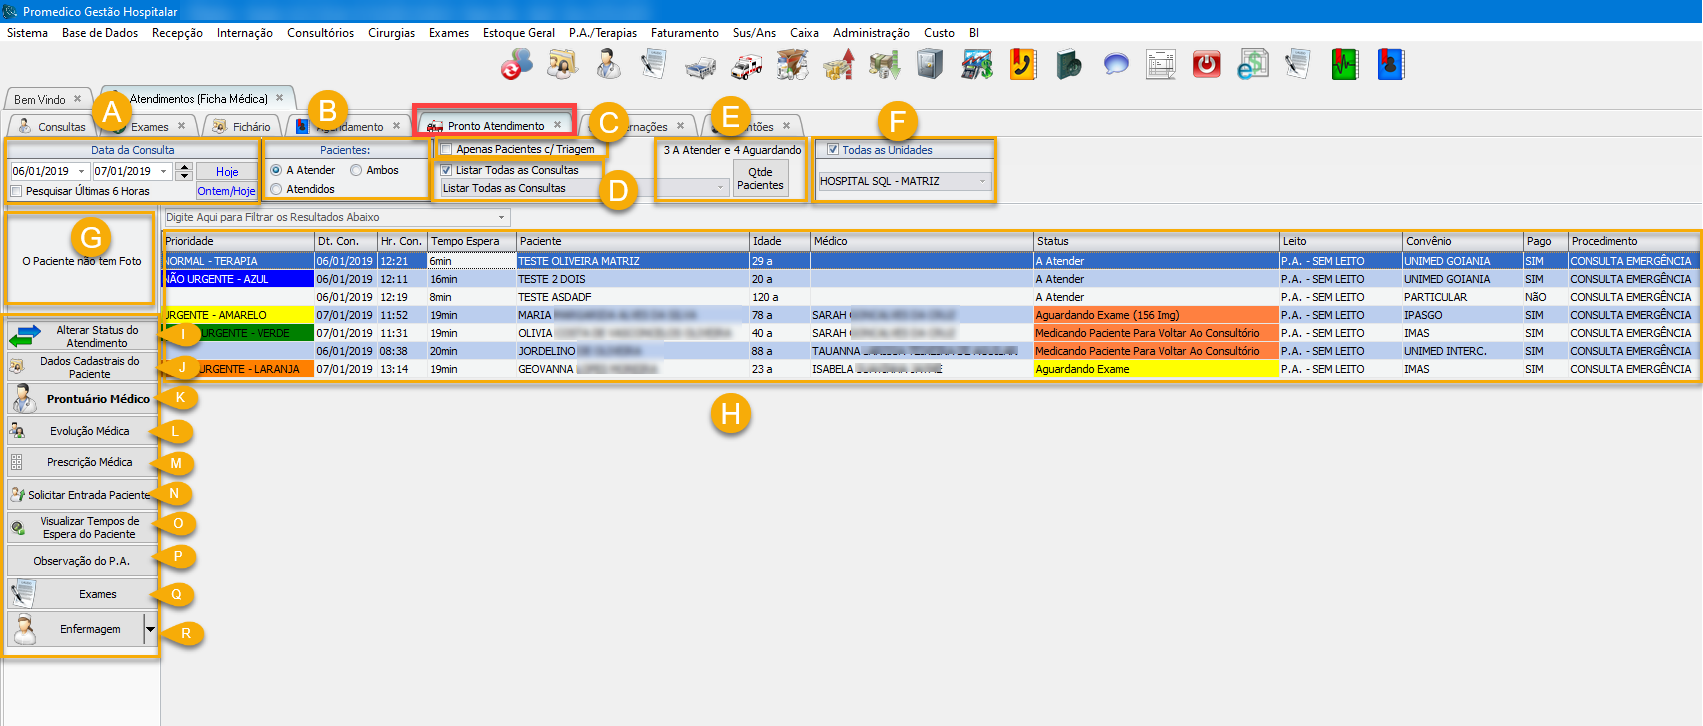Click the doctor icon in the toolbar

click(x=607, y=65)
